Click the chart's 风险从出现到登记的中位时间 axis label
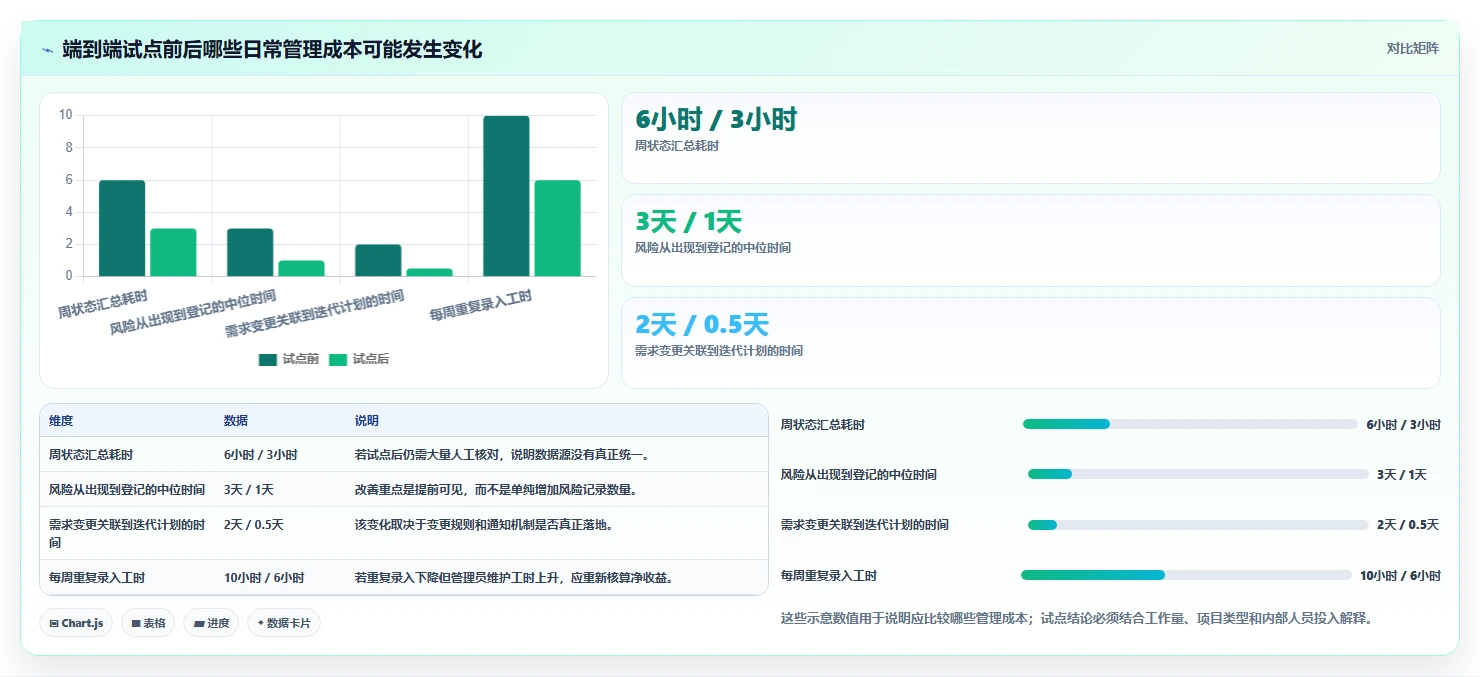Image resolution: width=1480 pixels, height=677 pixels. [194, 311]
